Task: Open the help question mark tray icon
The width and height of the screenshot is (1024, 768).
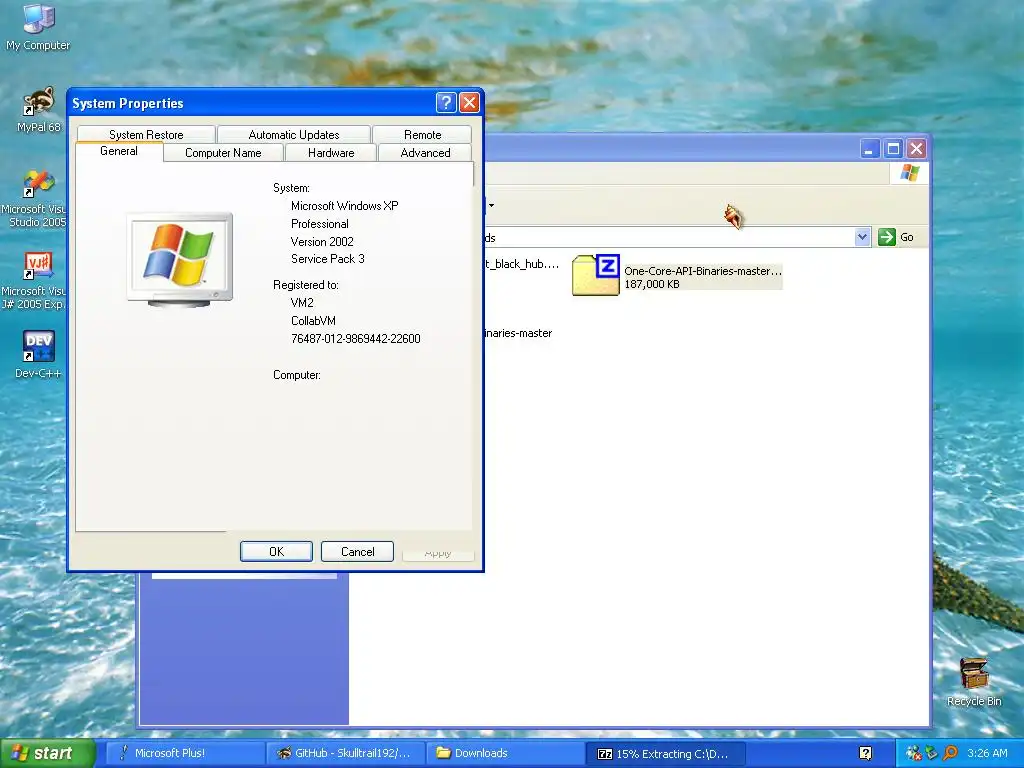Action: click(x=865, y=753)
